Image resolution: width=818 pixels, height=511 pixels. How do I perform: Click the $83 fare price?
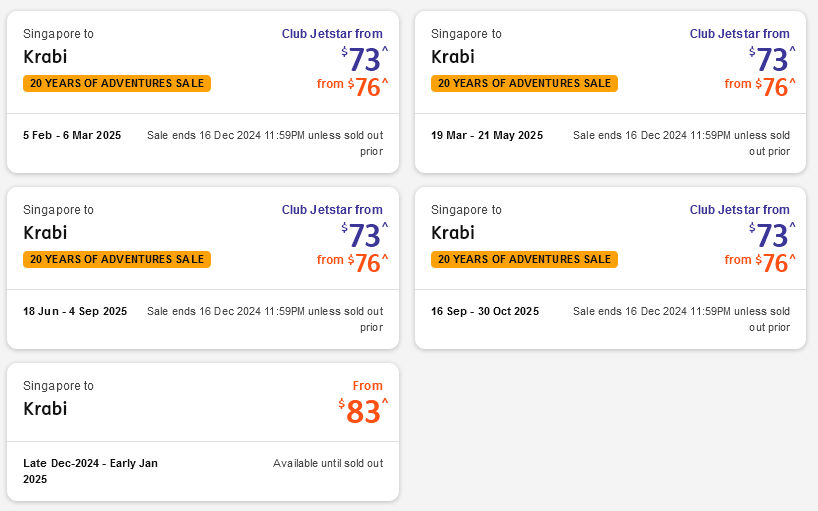(364, 411)
